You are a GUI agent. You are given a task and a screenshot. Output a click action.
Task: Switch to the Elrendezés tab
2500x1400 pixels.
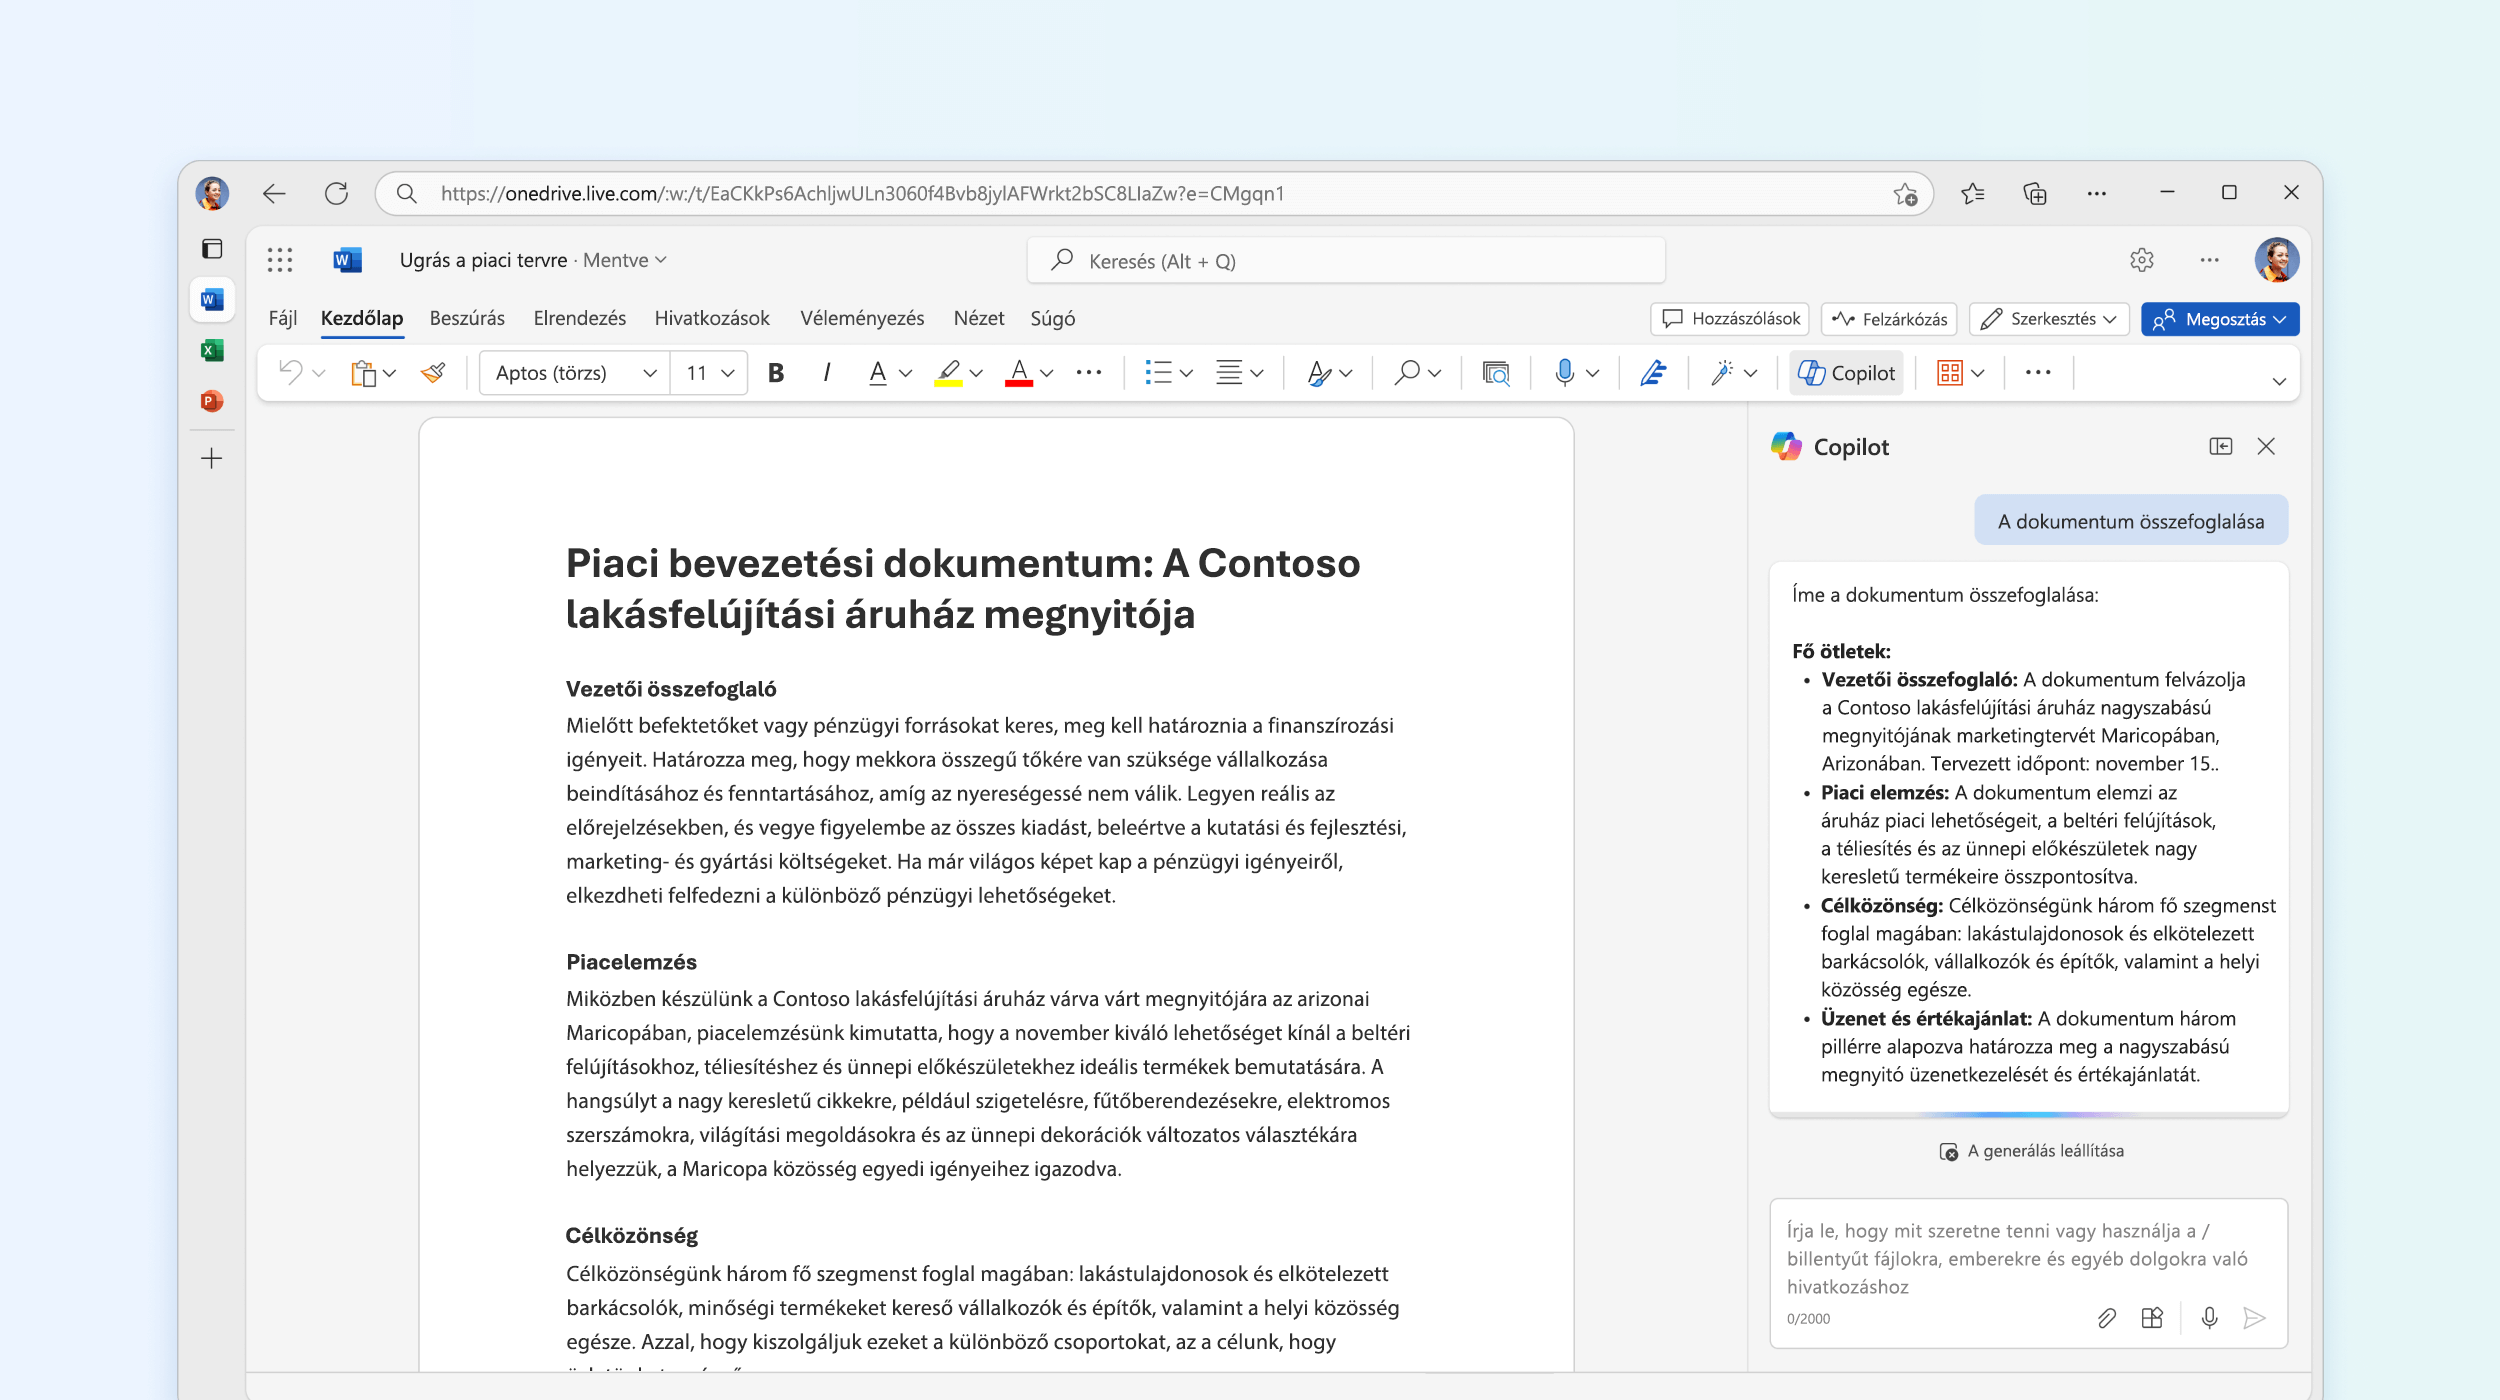(580, 318)
